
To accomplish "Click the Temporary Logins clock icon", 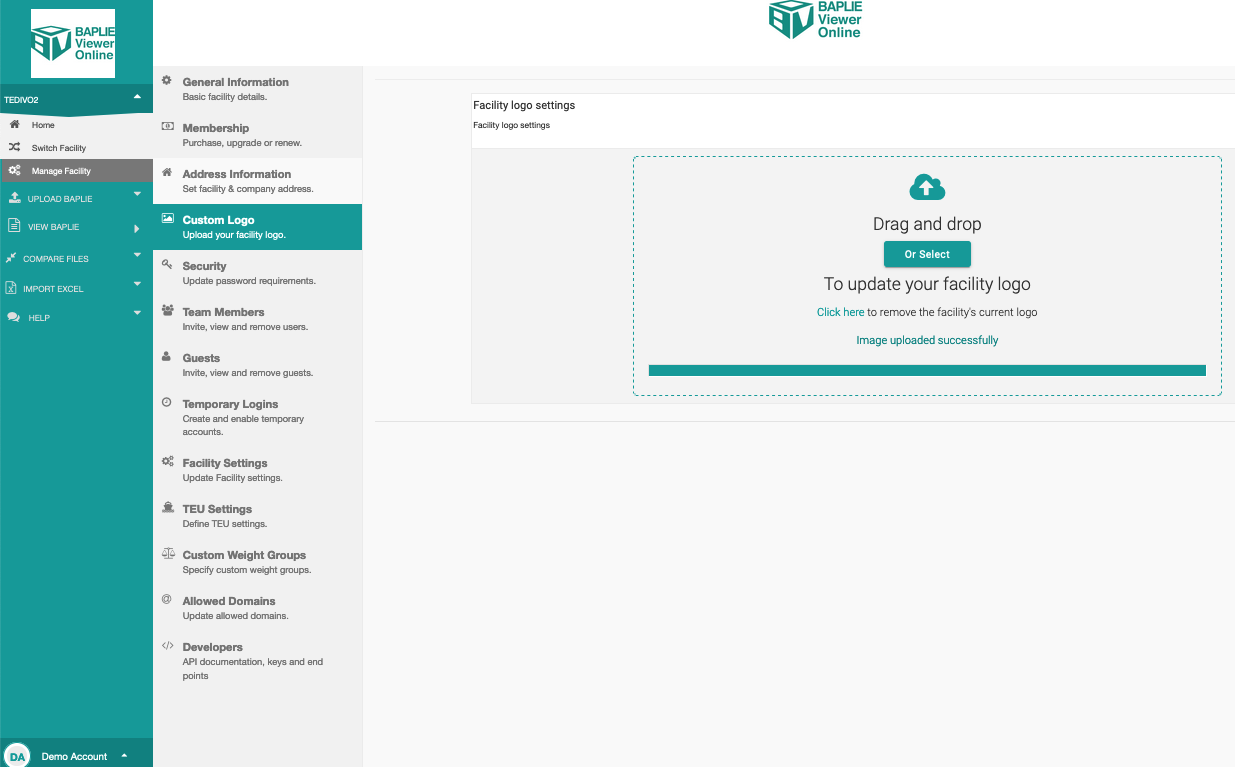I will tap(167, 402).
